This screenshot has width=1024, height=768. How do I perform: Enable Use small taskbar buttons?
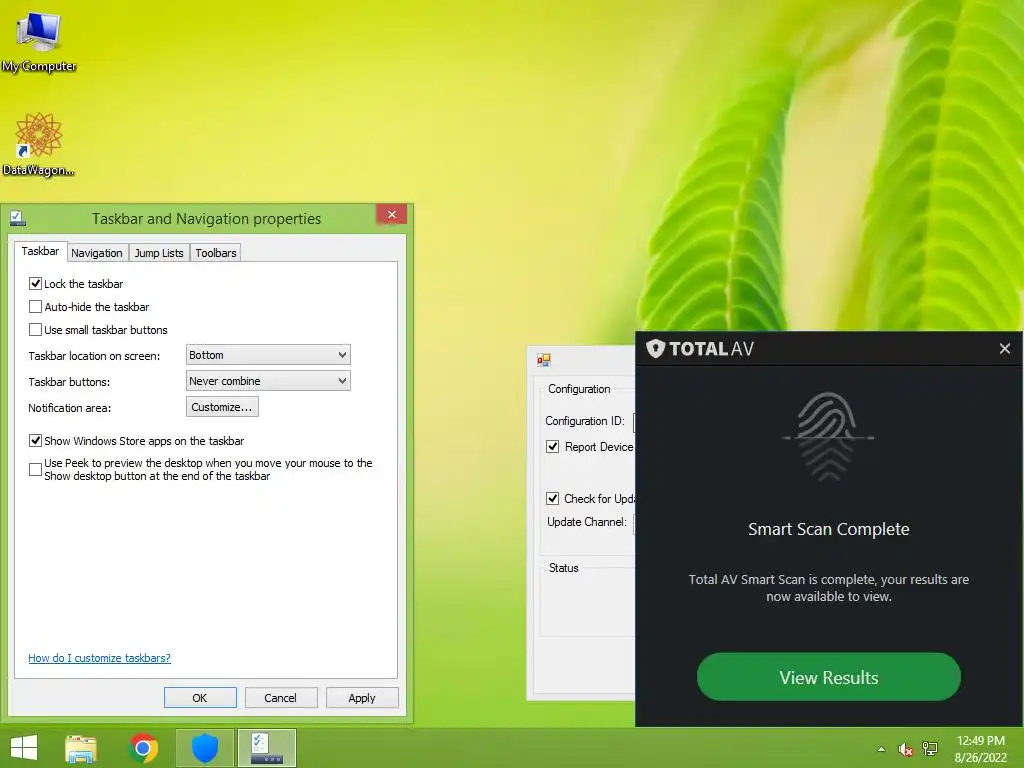click(35, 330)
